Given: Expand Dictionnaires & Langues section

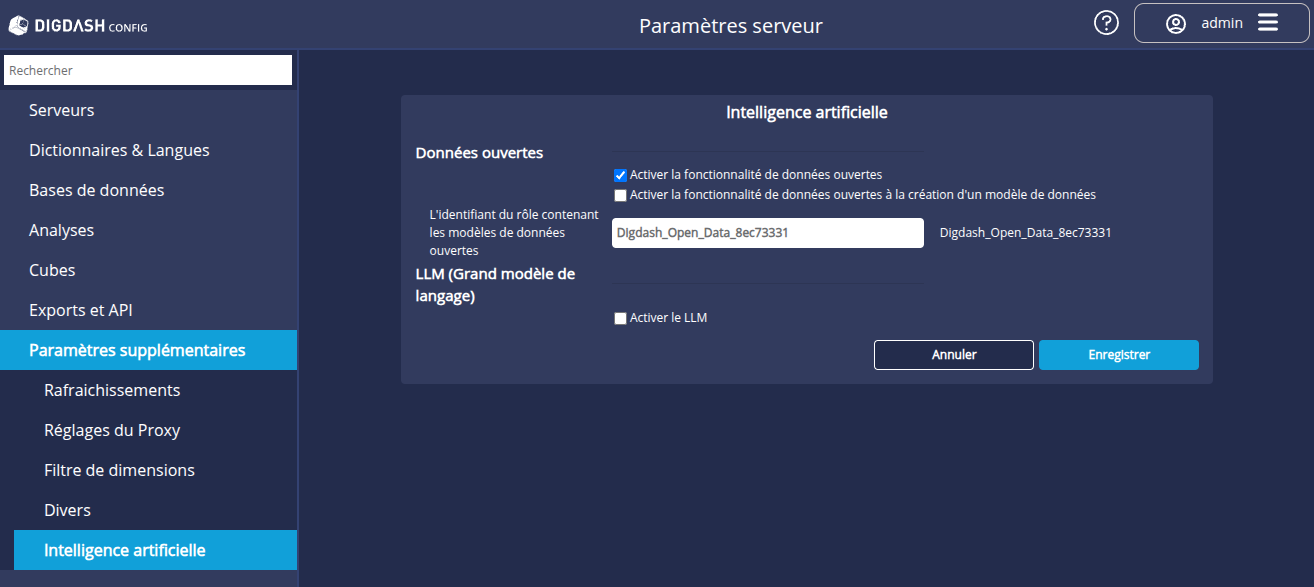Looking at the screenshot, I should click(x=119, y=150).
